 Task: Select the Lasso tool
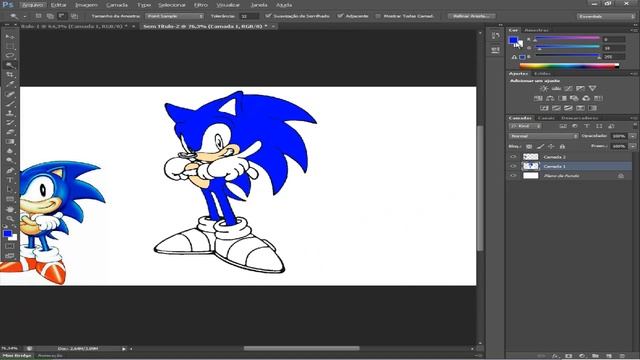click(x=10, y=55)
